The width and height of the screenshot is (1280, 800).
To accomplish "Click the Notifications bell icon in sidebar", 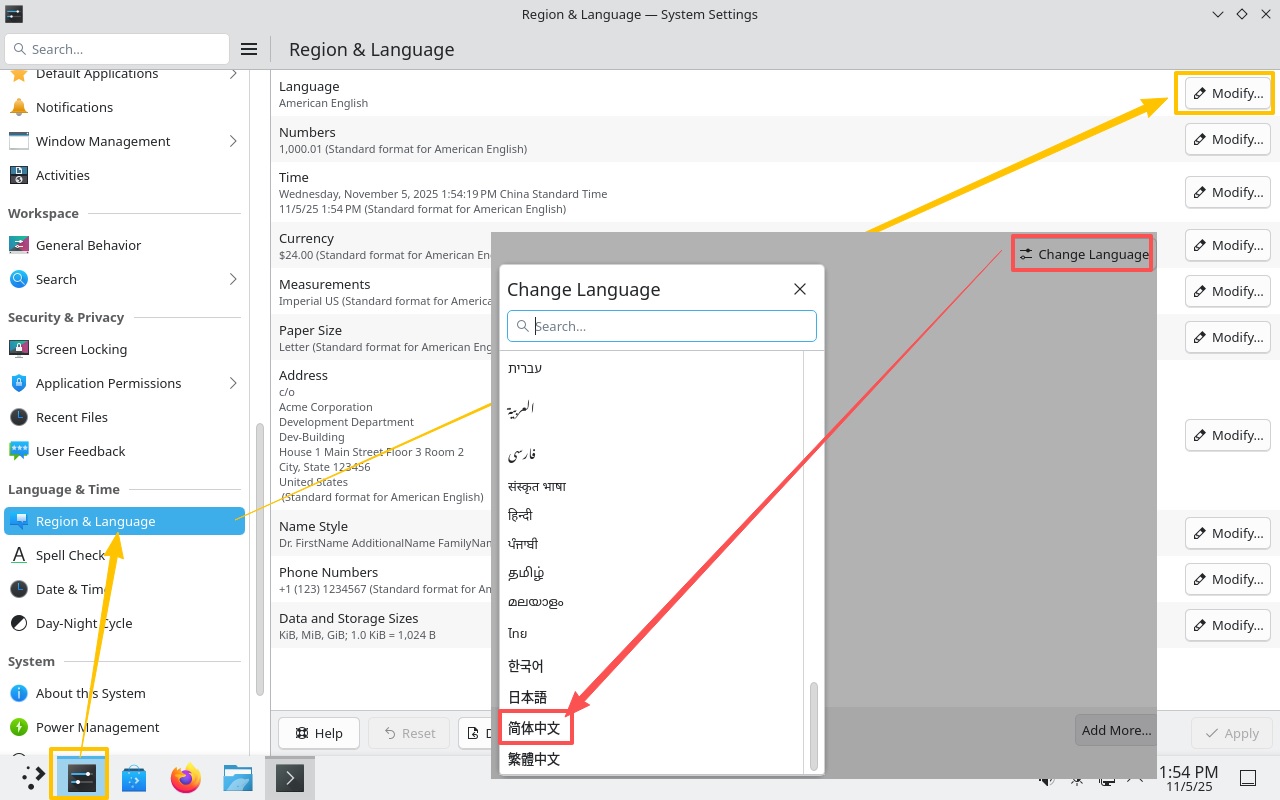I will pyautogui.click(x=18, y=107).
